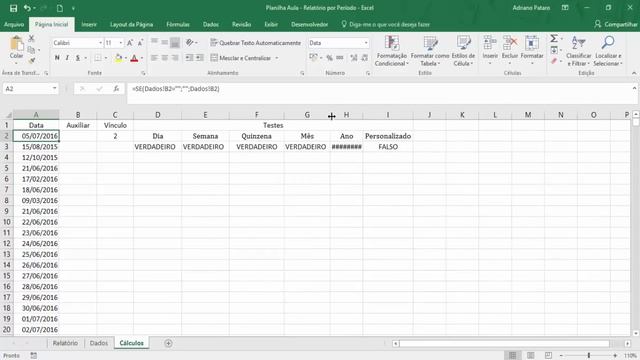This screenshot has width=640, height=360.
Task: Collapse the ribbon with the chevron
Action: [x=634, y=73]
